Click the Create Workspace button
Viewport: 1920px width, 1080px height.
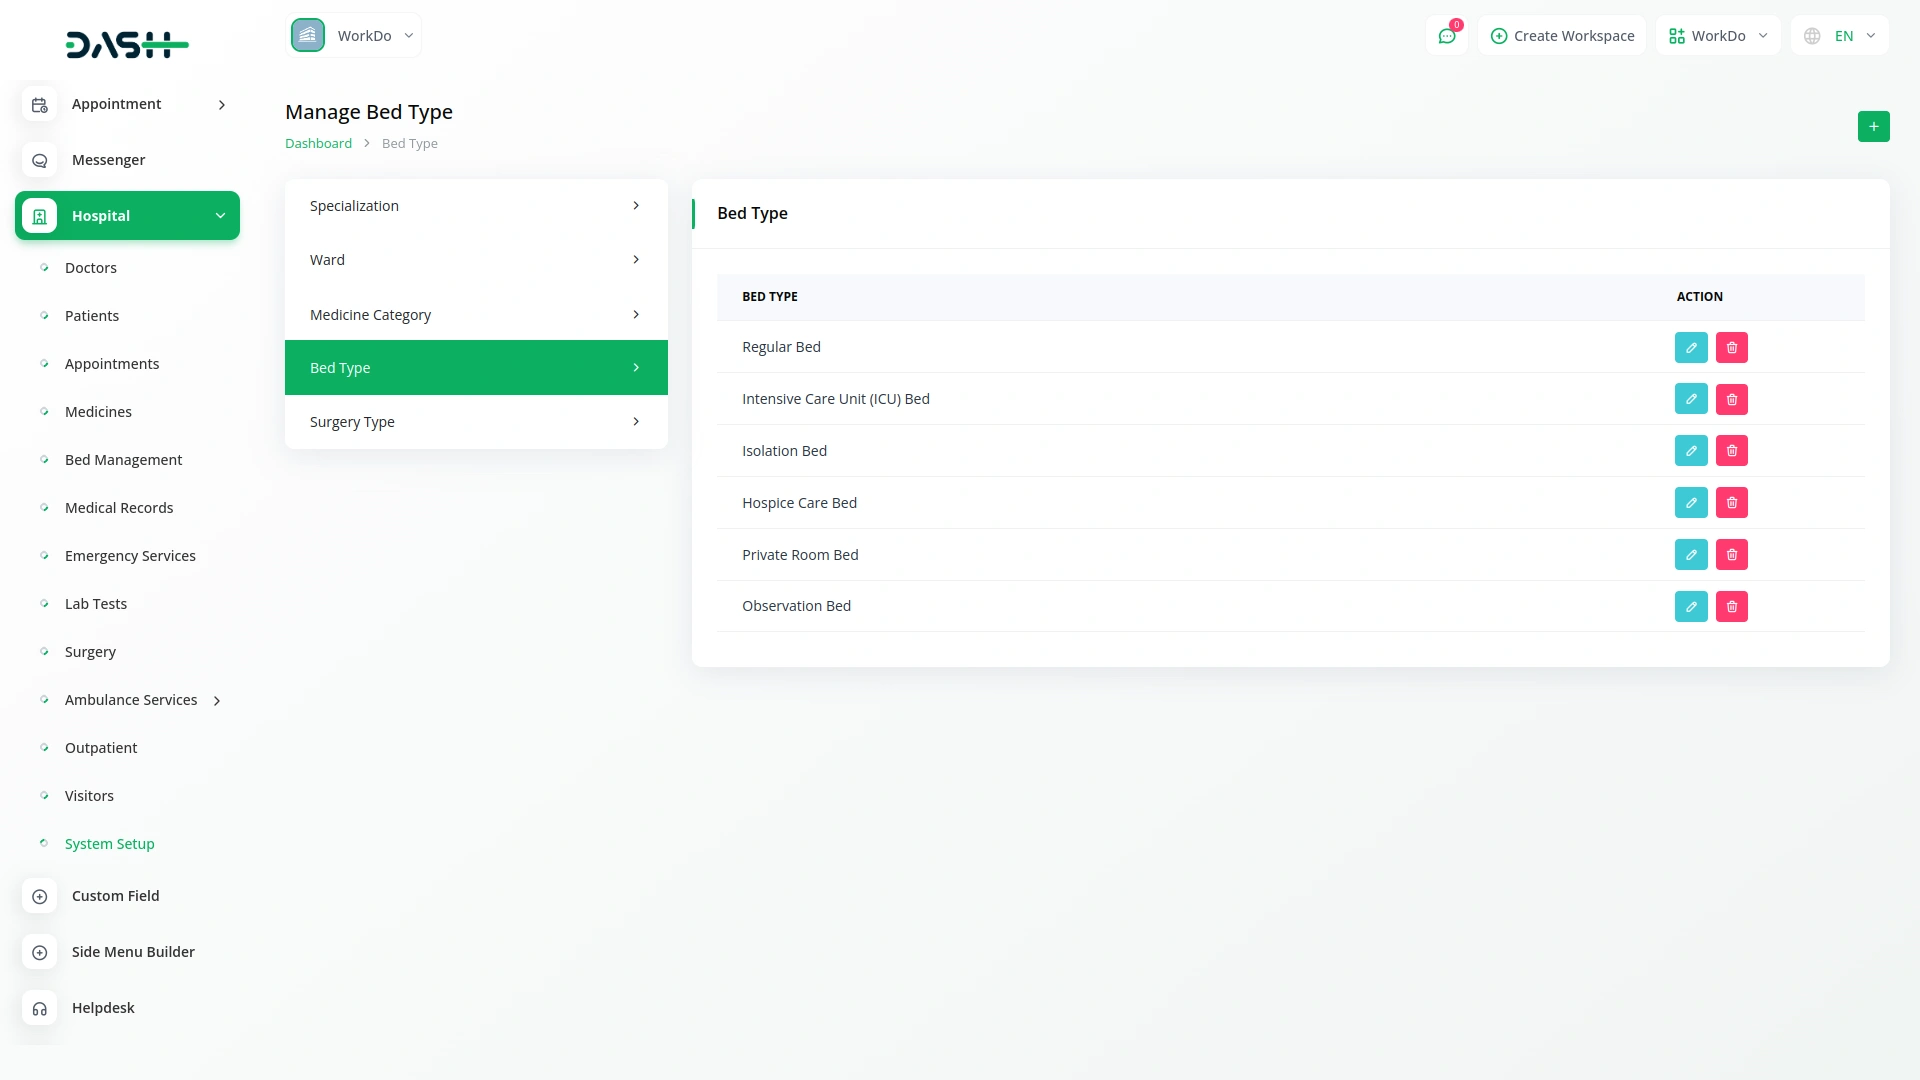click(1562, 36)
